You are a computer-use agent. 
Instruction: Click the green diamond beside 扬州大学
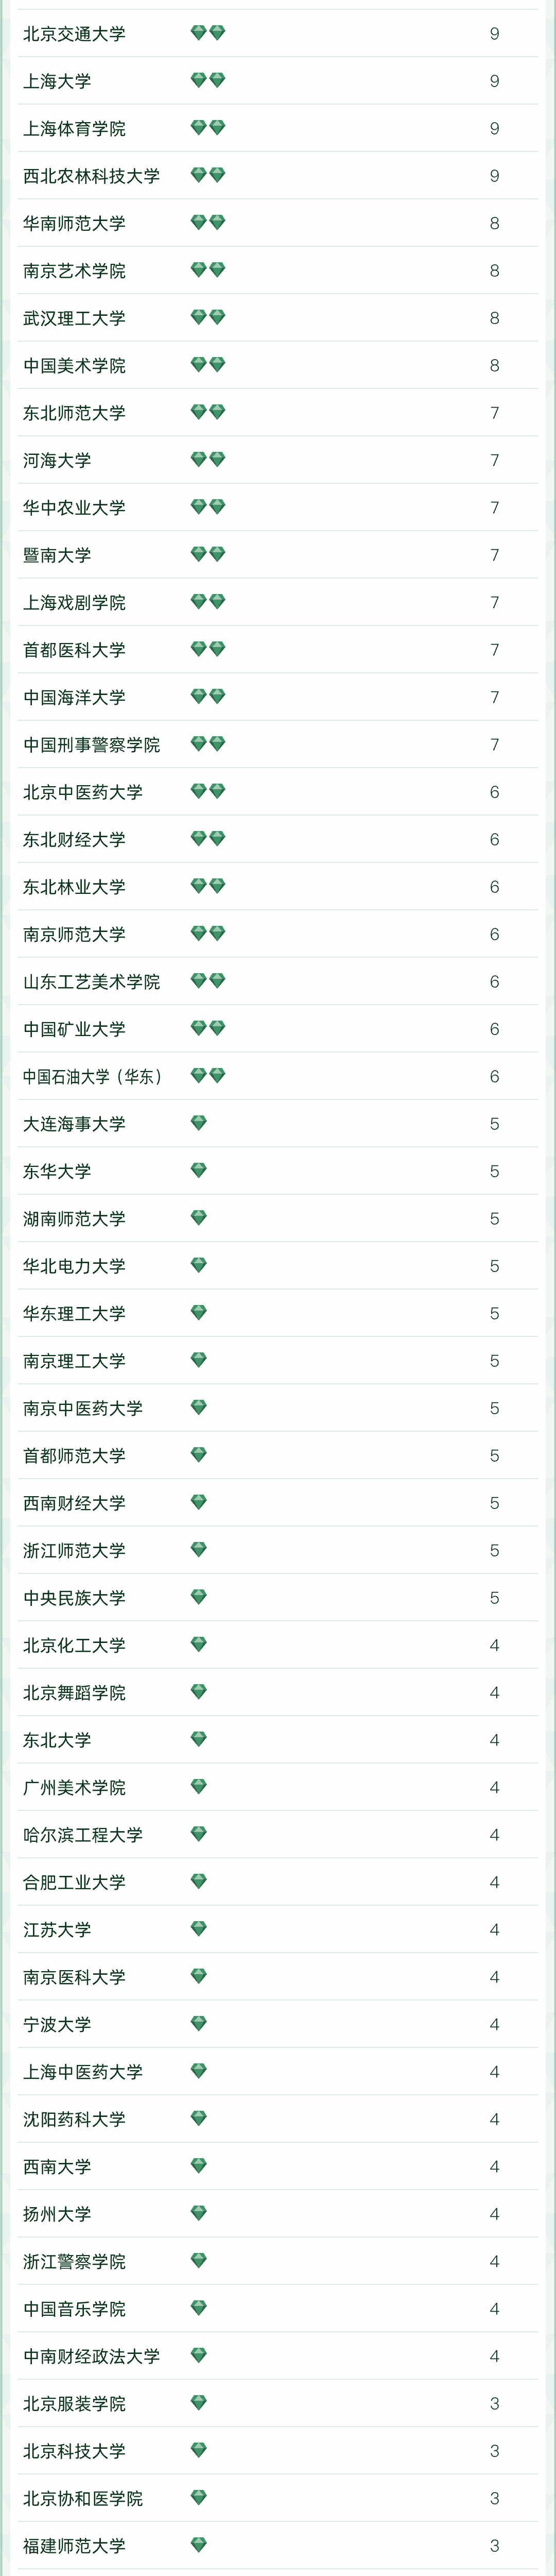(x=199, y=2213)
